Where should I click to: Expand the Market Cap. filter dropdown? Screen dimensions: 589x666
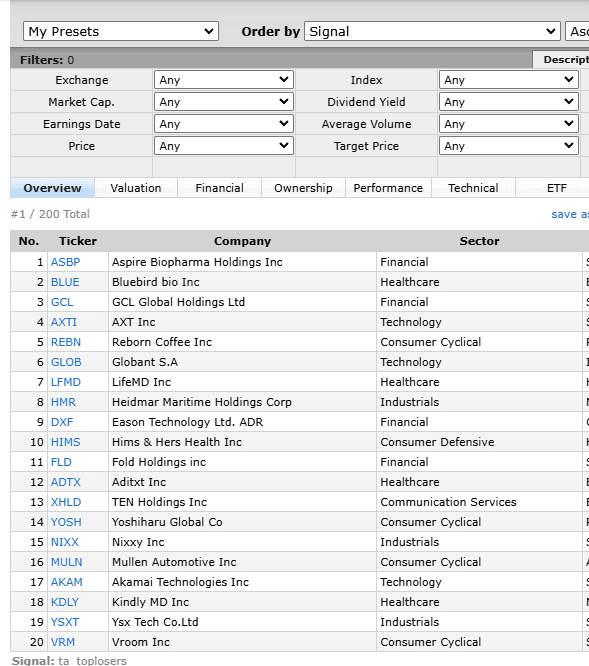(224, 102)
